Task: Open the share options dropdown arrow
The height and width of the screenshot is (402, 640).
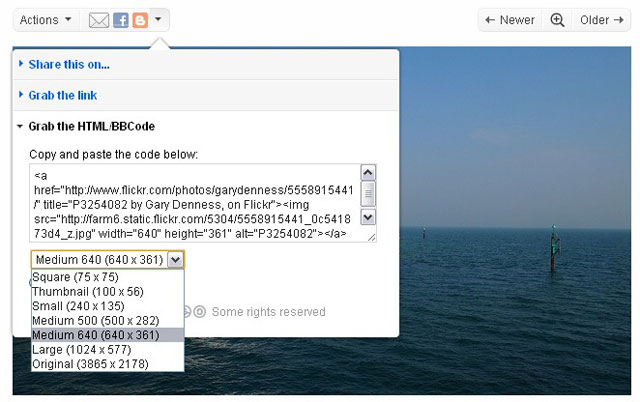Action: coord(160,20)
